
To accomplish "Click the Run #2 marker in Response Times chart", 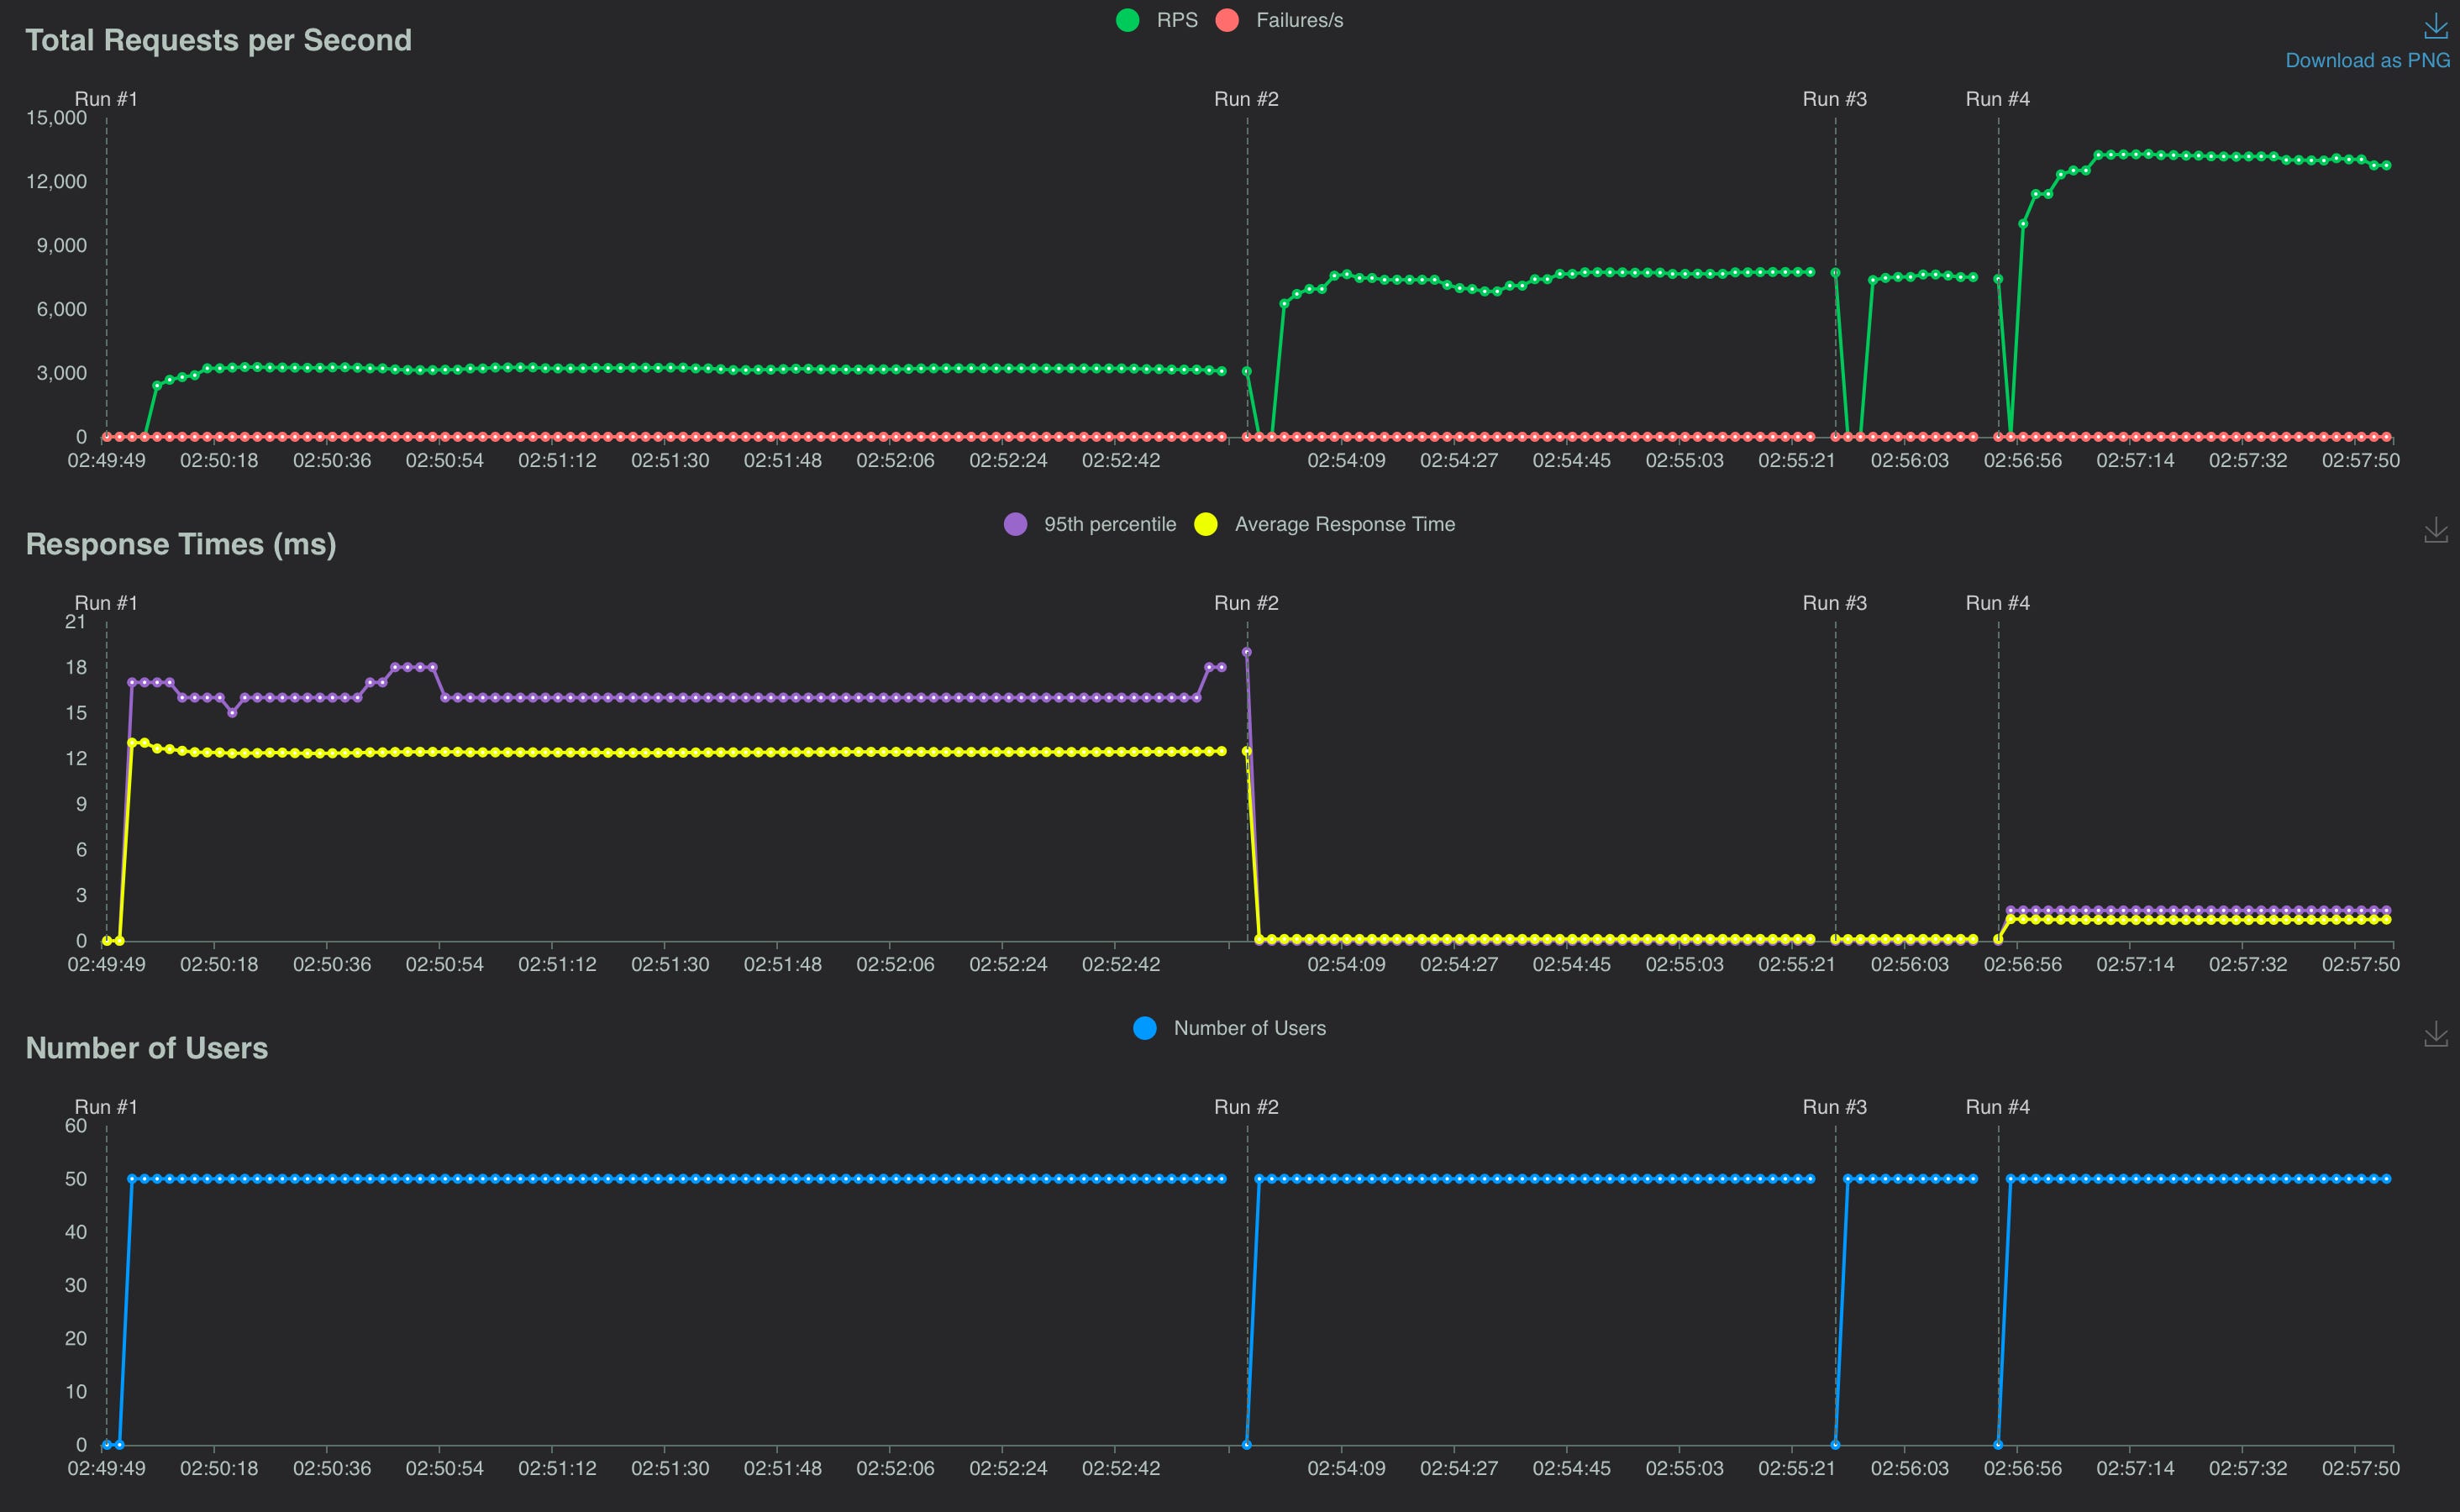I will [x=1246, y=603].
